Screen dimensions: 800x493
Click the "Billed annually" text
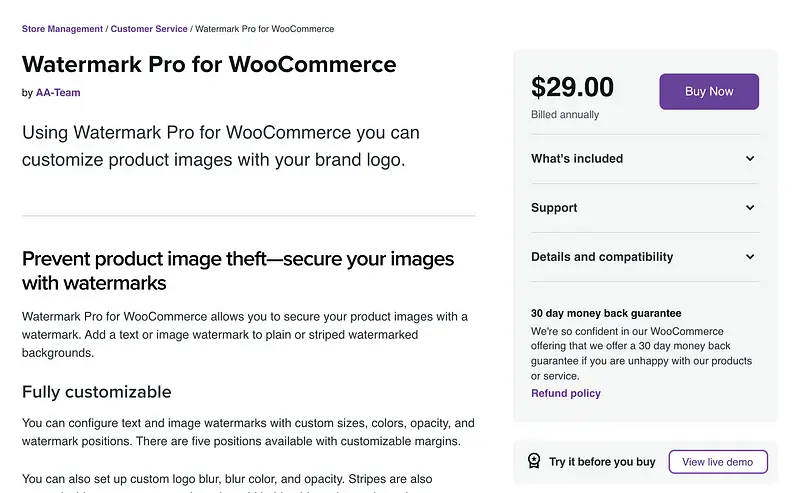tap(565, 115)
